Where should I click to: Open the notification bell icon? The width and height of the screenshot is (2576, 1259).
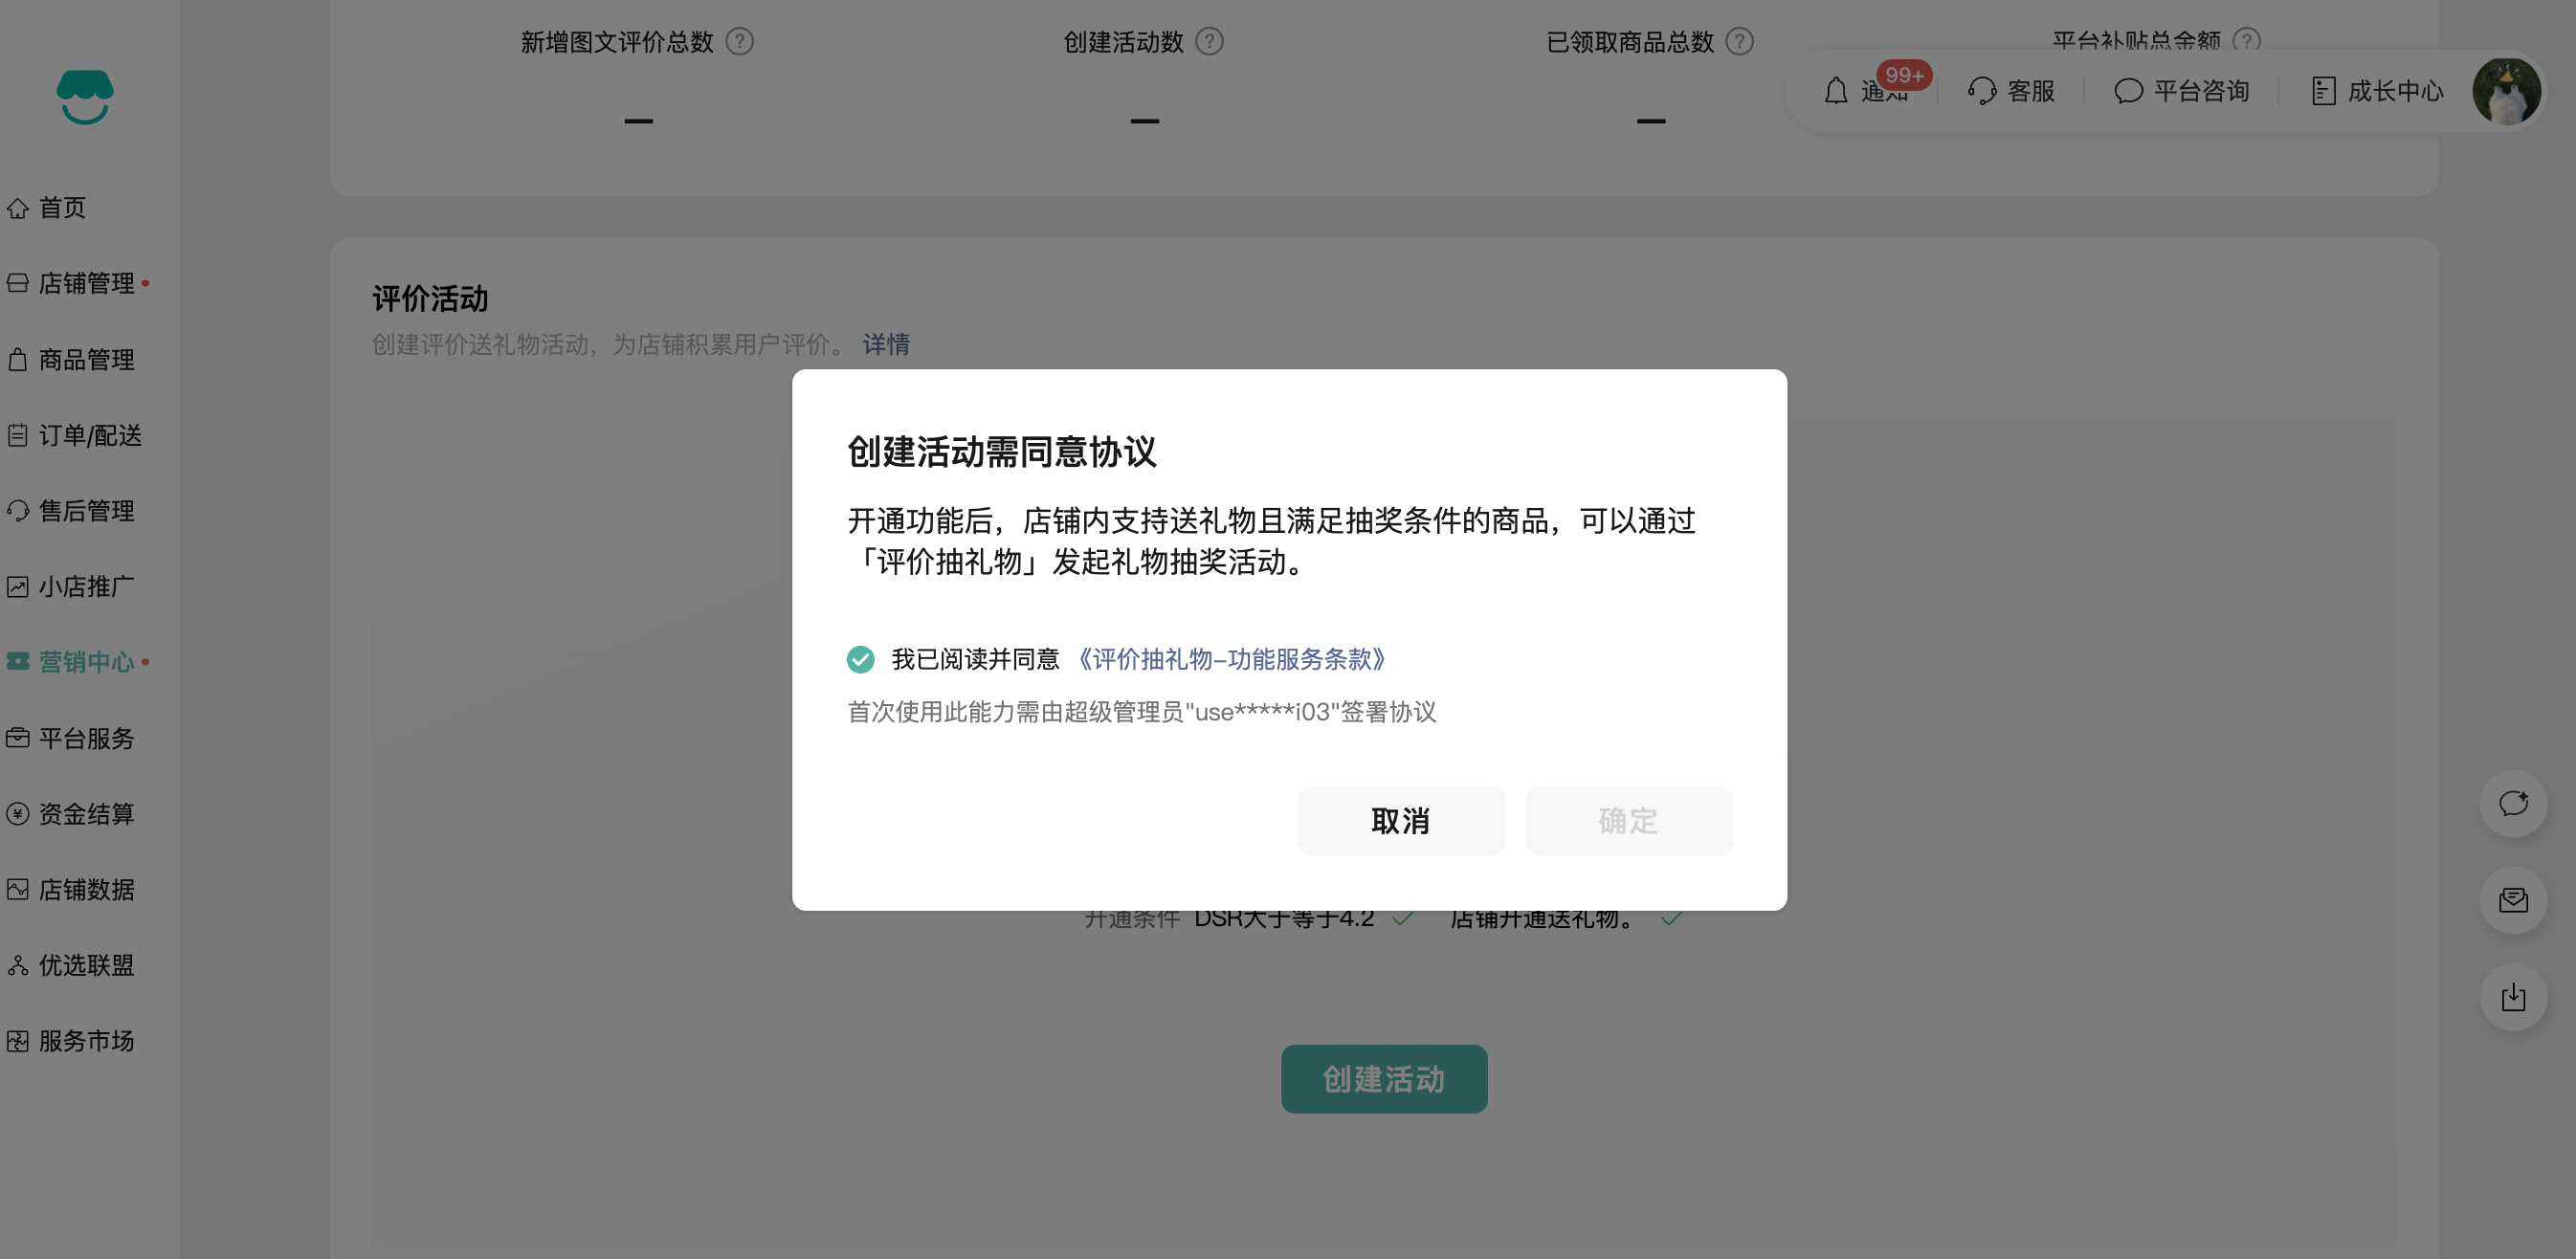1835,91
